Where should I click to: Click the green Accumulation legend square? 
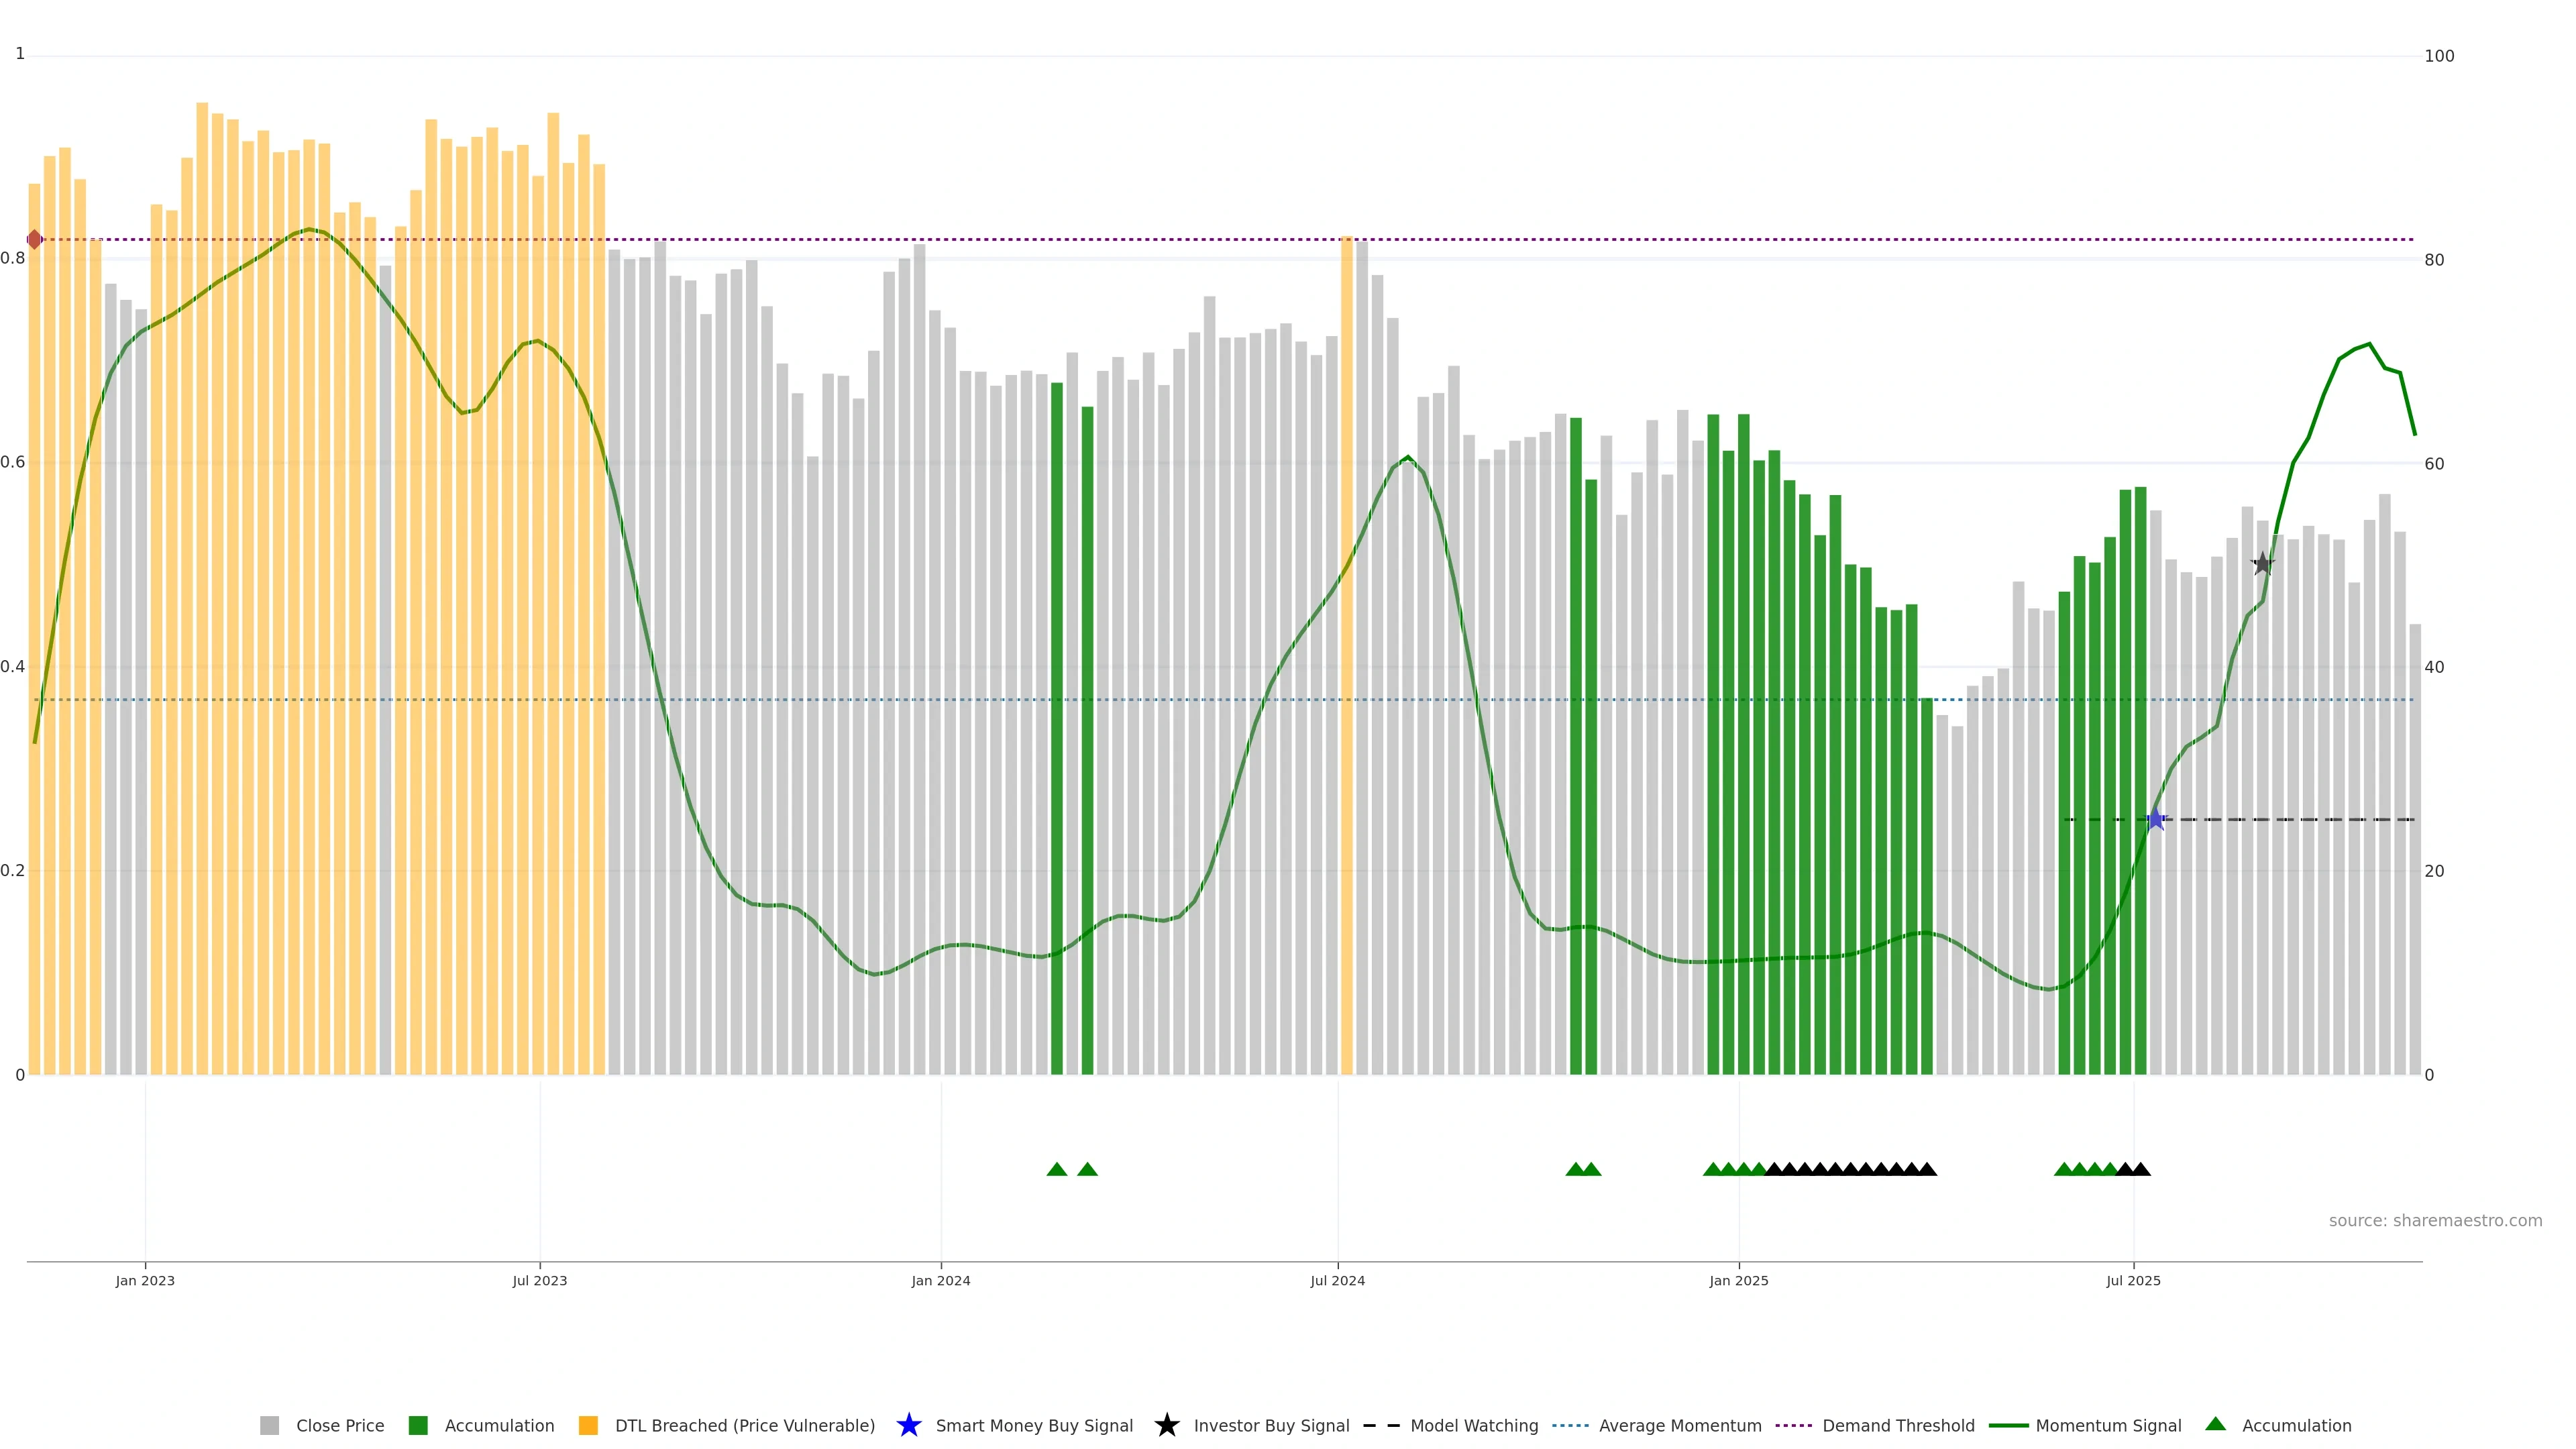coord(418,1425)
